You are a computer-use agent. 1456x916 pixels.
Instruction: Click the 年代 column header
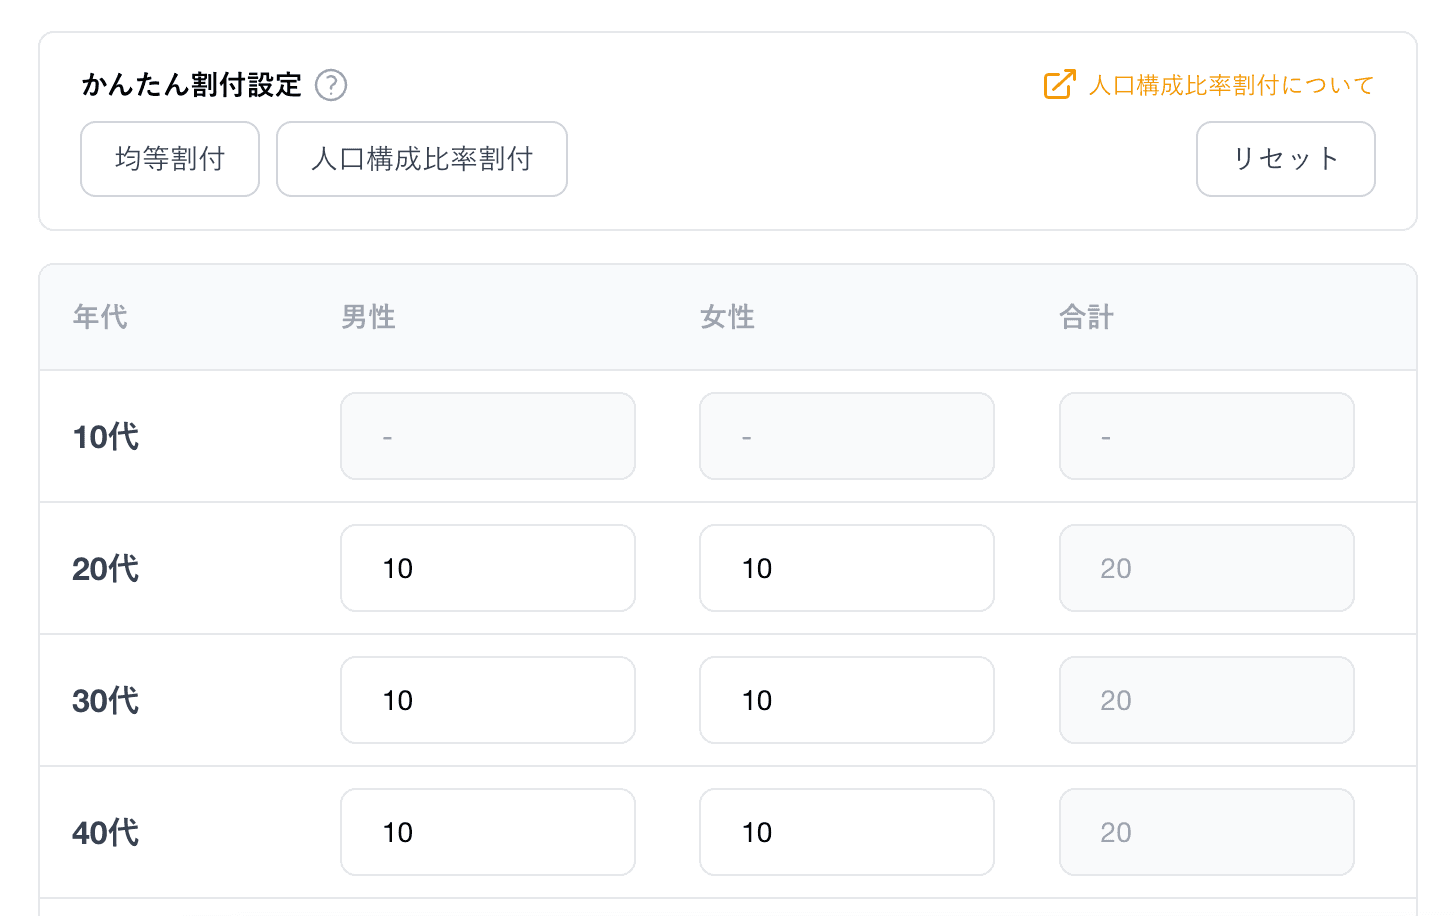coord(99,316)
